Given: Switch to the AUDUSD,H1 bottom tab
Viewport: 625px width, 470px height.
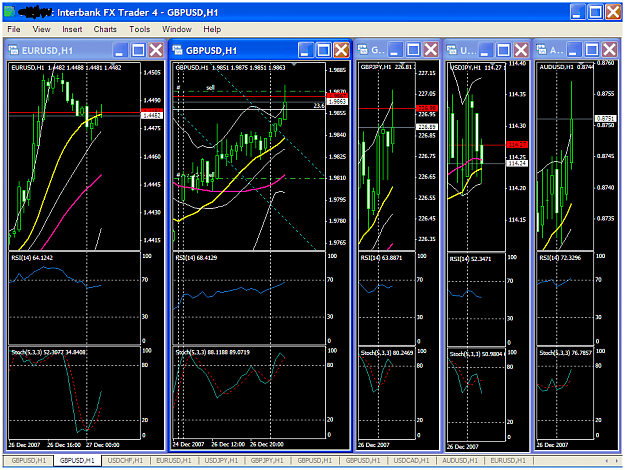Looking at the screenshot, I should [460, 460].
